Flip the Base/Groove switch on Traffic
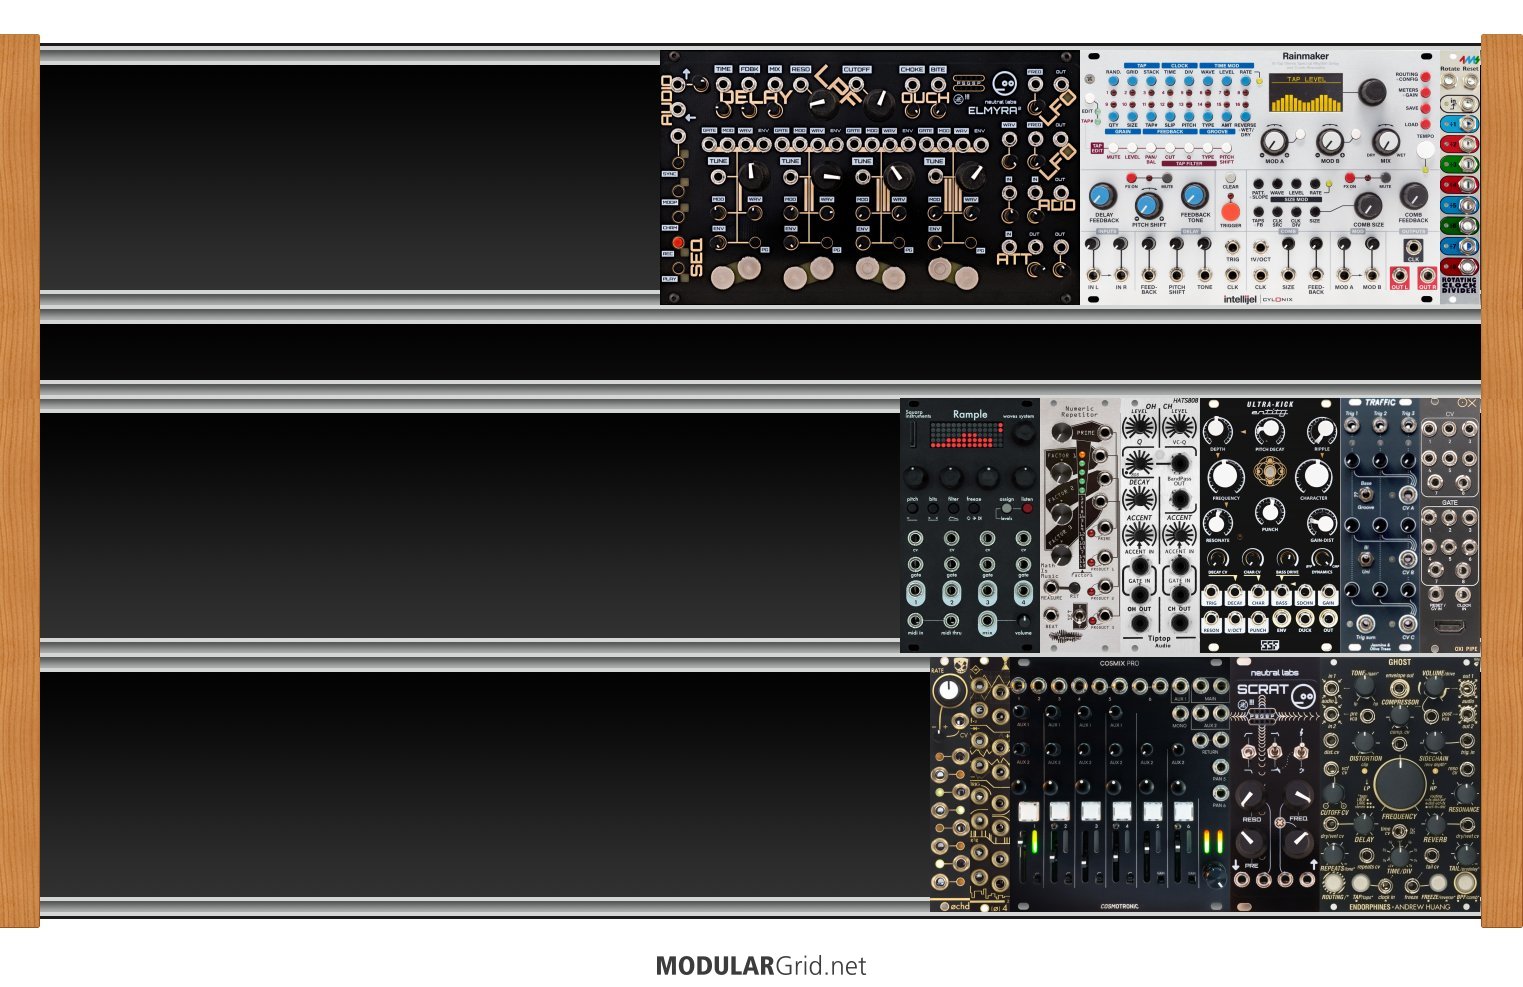1523x987 pixels. pyautogui.click(x=1365, y=495)
